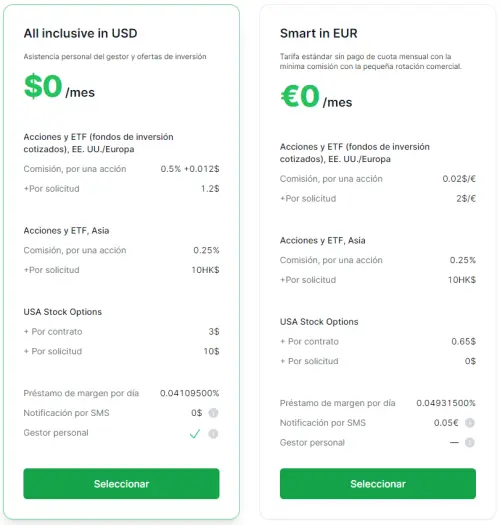The width and height of the screenshot is (500, 525).
Task: Click the Smart in EUR heading
Action: click(x=319, y=33)
